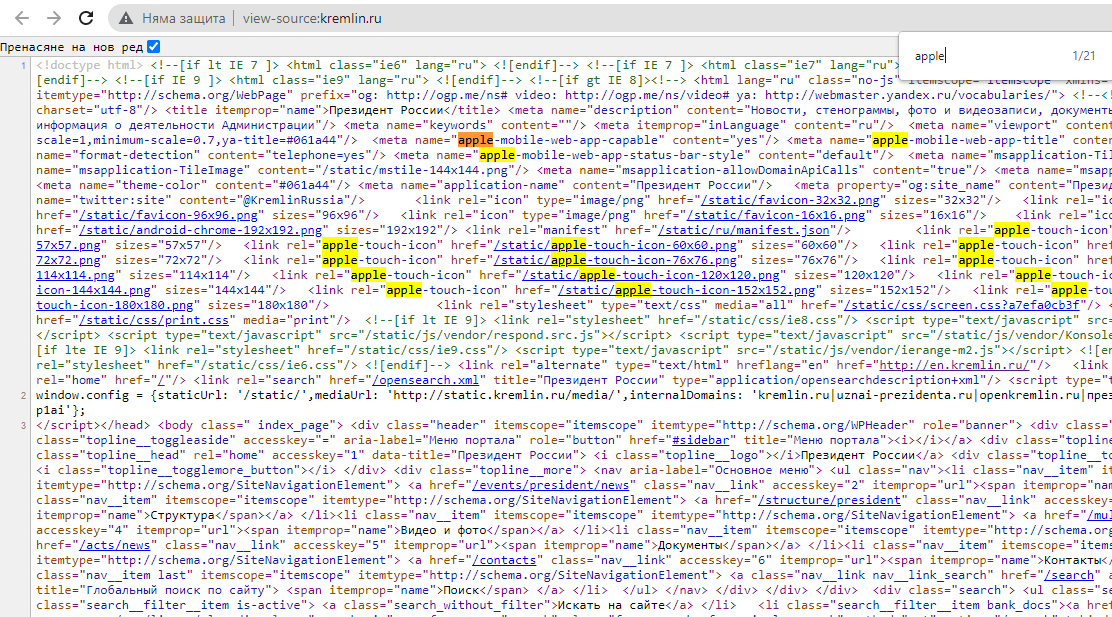Open the 57x57.png link
This screenshot has height=617, width=1112.
[x=68, y=245]
